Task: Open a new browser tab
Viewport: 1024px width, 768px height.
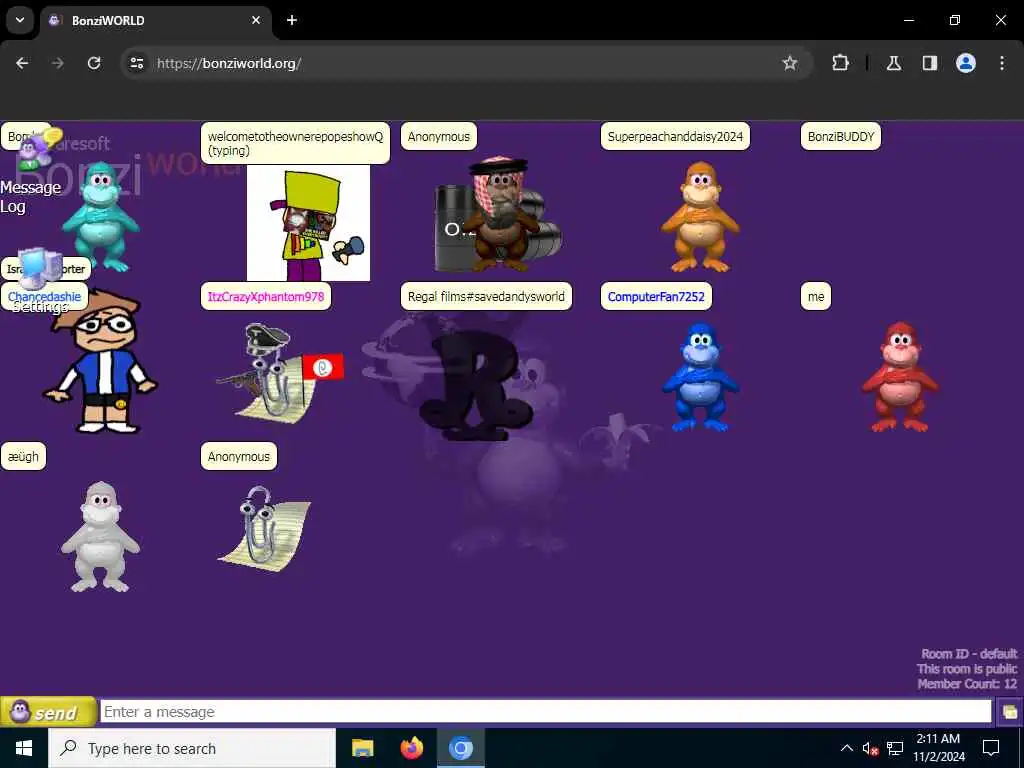Action: [292, 20]
